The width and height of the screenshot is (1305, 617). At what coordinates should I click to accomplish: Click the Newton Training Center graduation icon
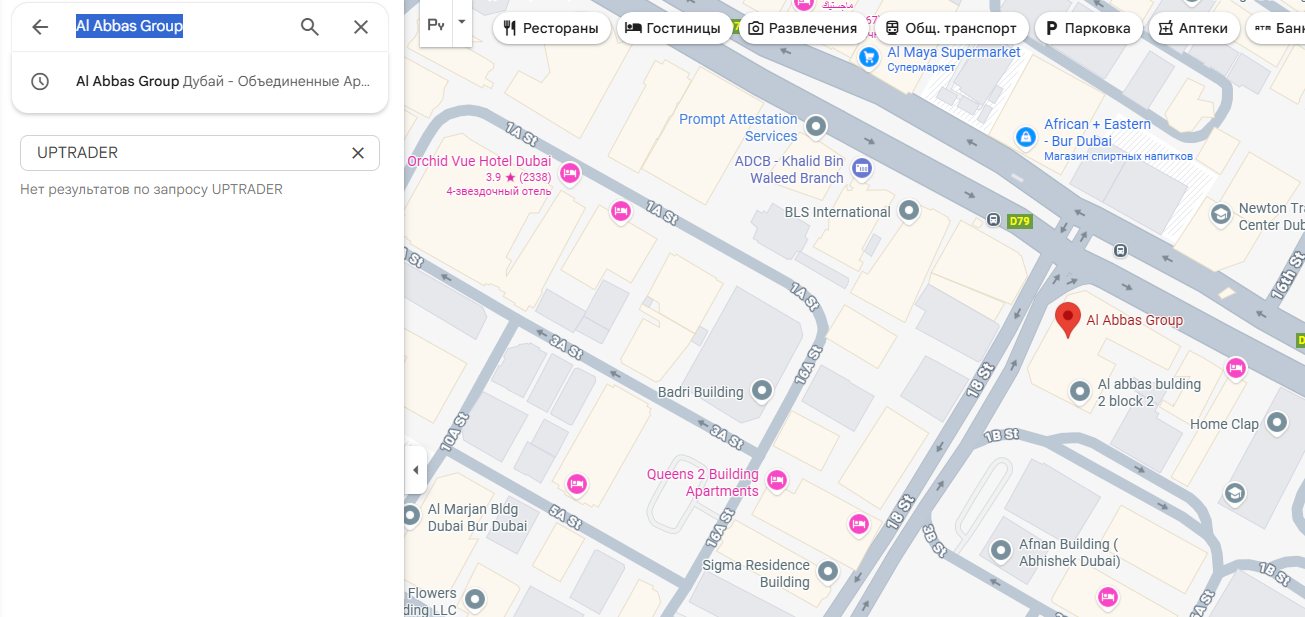(x=1220, y=215)
